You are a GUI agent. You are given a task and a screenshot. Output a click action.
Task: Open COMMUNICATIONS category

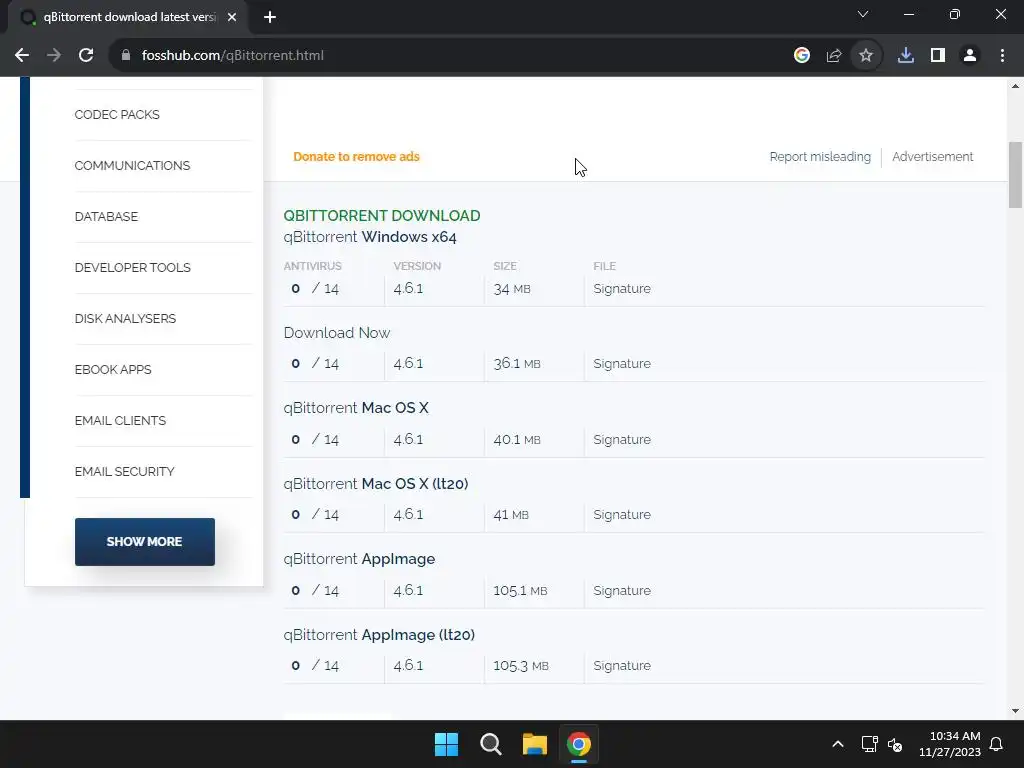[132, 166]
